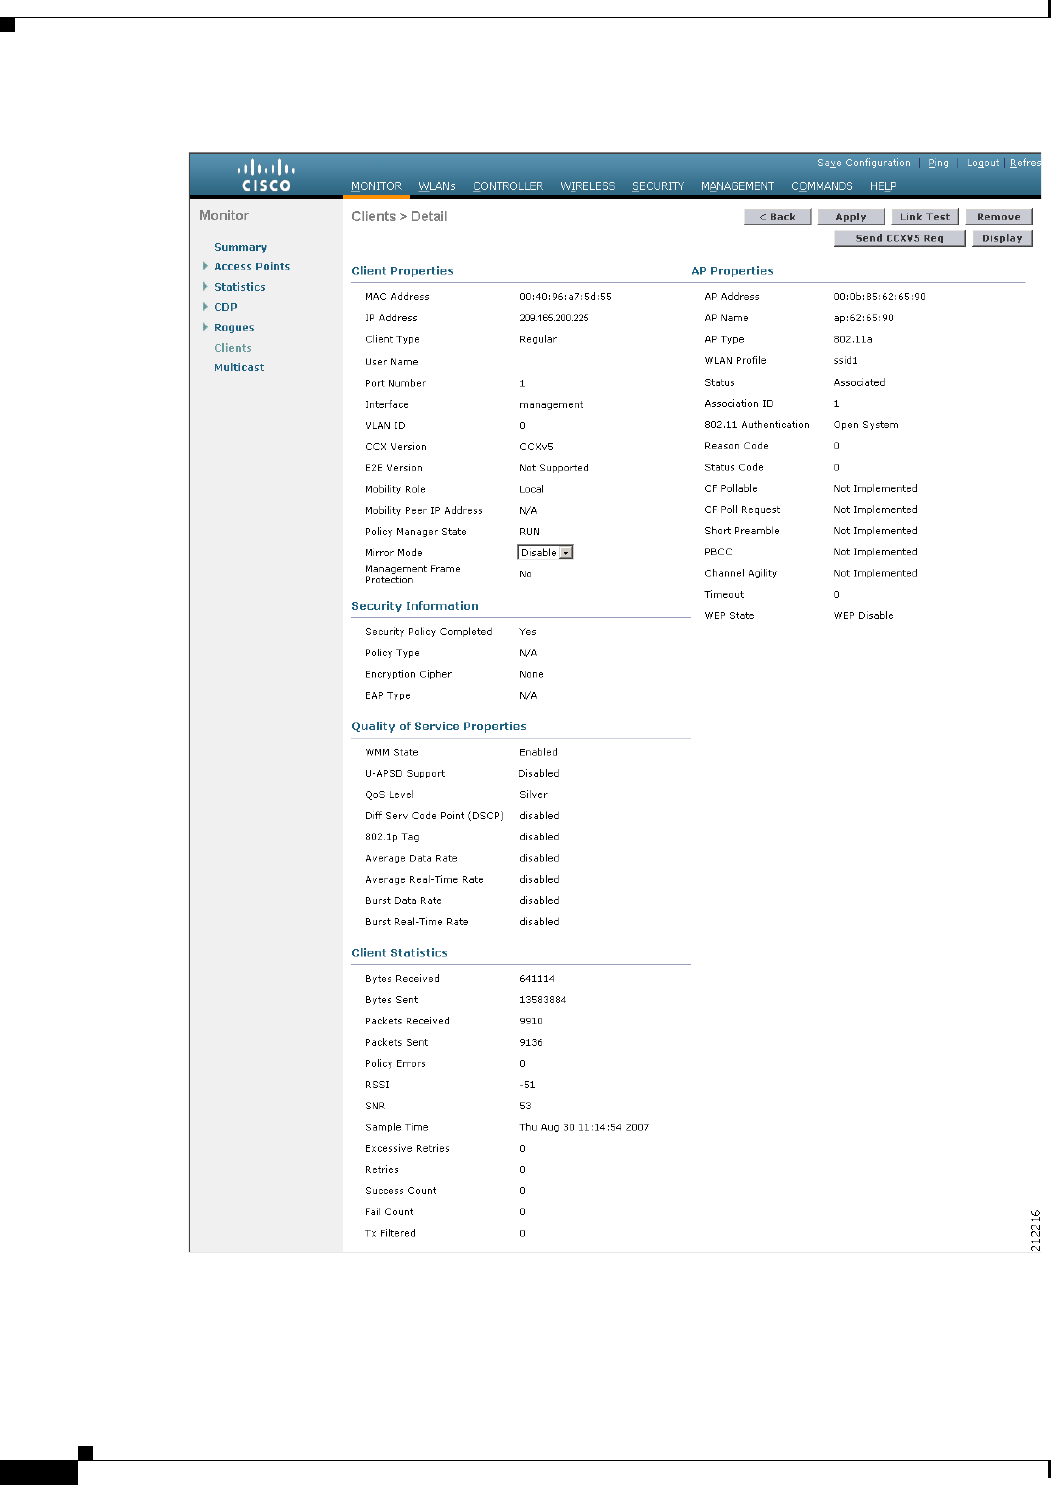Select the Client Properties heading
Image resolution: width=1051 pixels, height=1485 pixels.
(x=402, y=271)
